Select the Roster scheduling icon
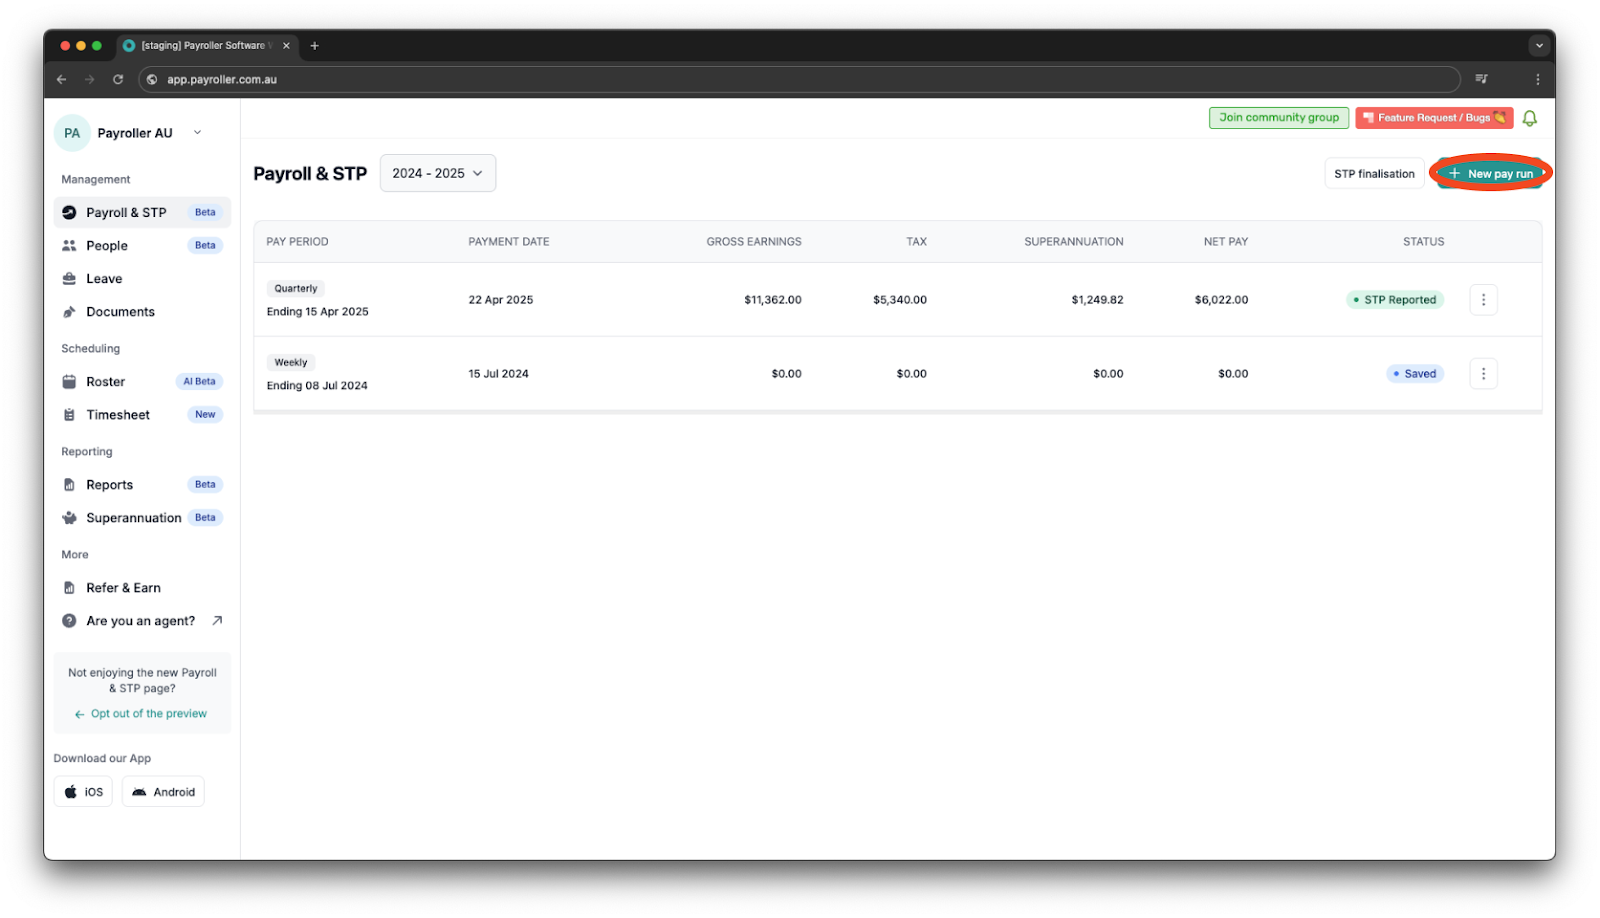1600x918 pixels. (x=68, y=381)
